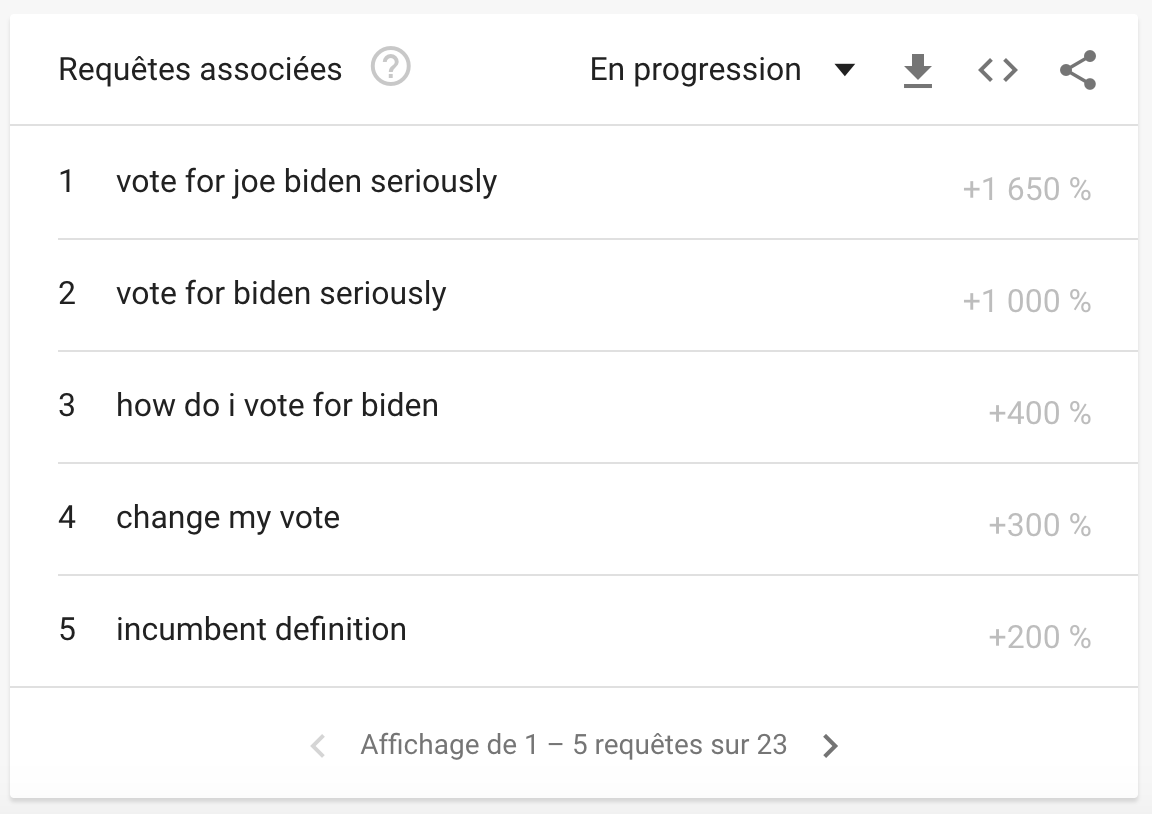The image size is (1152, 814).
Task: Open the help tooltip for Requêtes associées
Action: [391, 69]
